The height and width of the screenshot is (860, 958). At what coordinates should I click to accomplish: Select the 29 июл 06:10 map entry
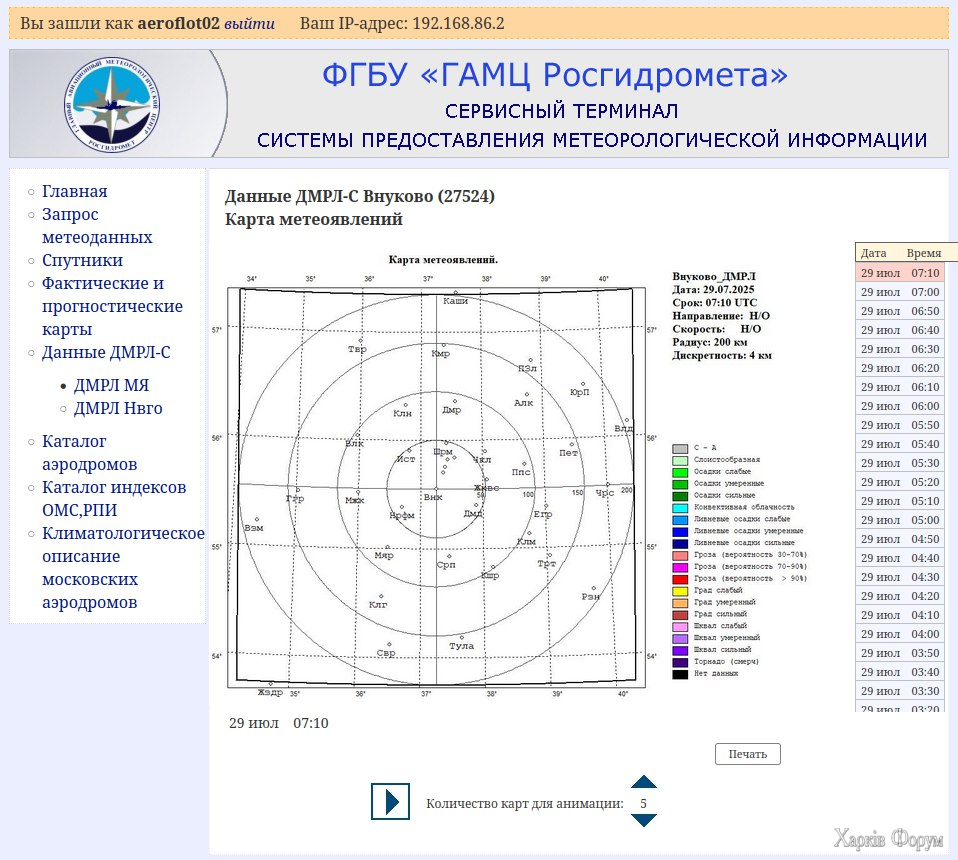(x=900, y=387)
